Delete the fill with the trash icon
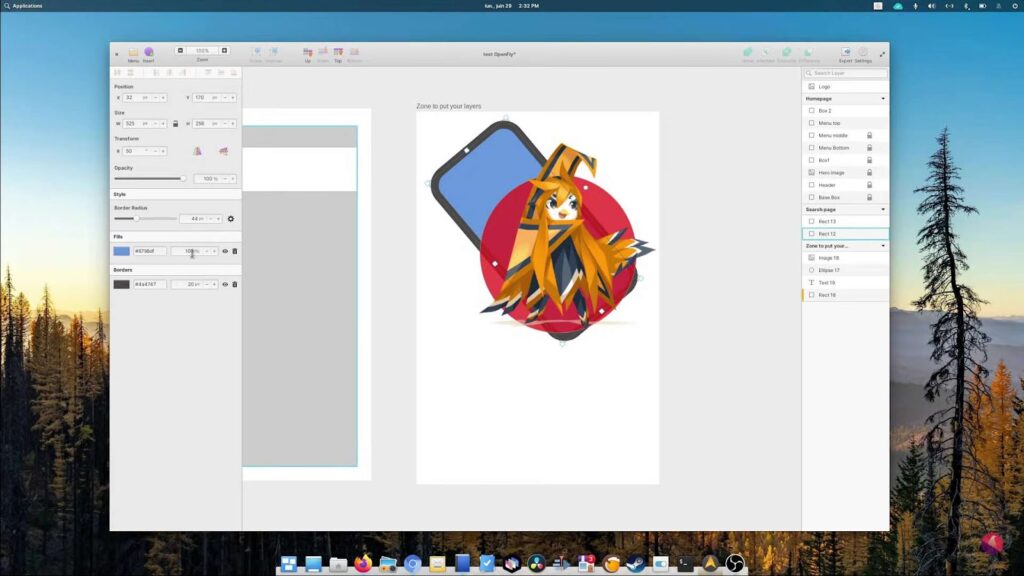Image resolution: width=1024 pixels, height=576 pixels. point(235,251)
